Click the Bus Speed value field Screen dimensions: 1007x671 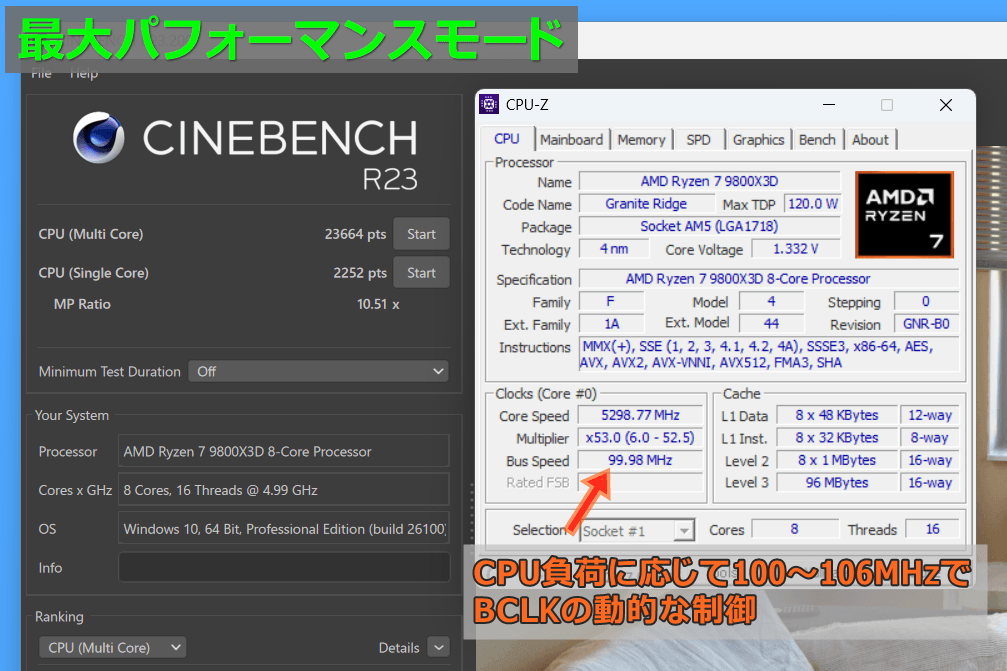tap(640, 460)
